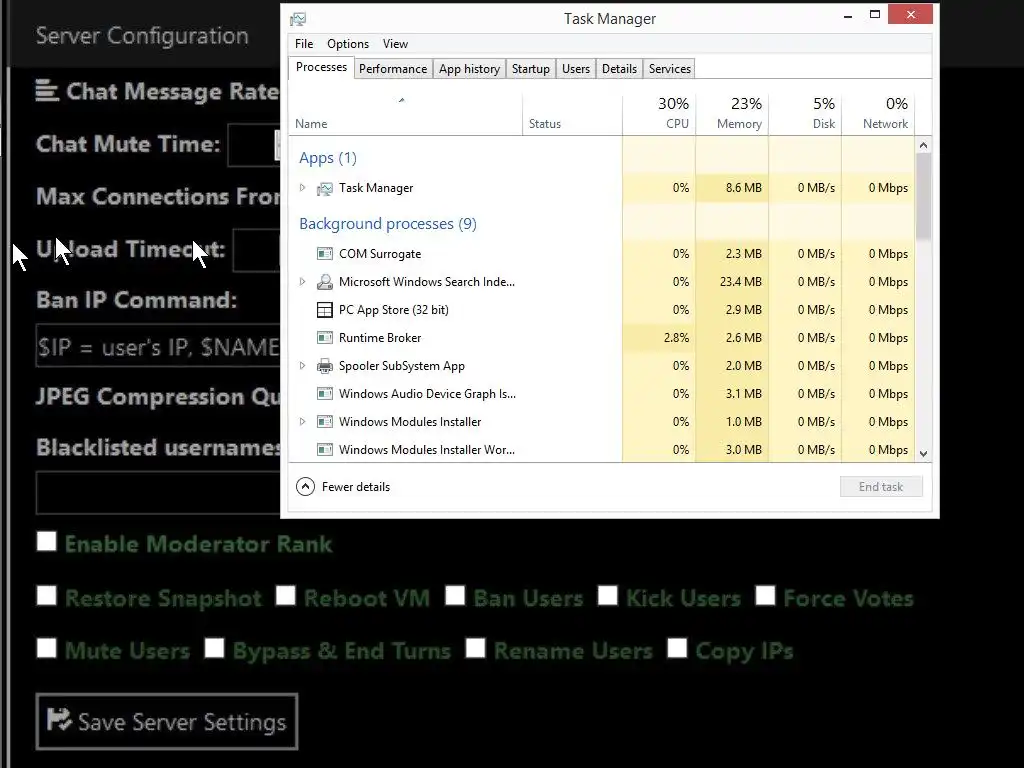Sort by the Disk column header
Image resolution: width=1024 pixels, height=768 pixels.
pos(805,114)
